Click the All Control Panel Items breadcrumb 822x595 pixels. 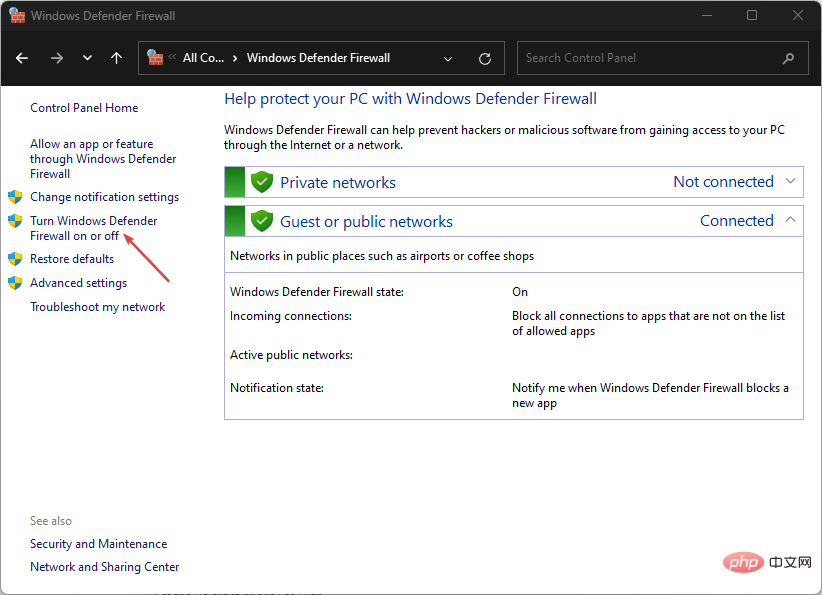pyautogui.click(x=203, y=58)
